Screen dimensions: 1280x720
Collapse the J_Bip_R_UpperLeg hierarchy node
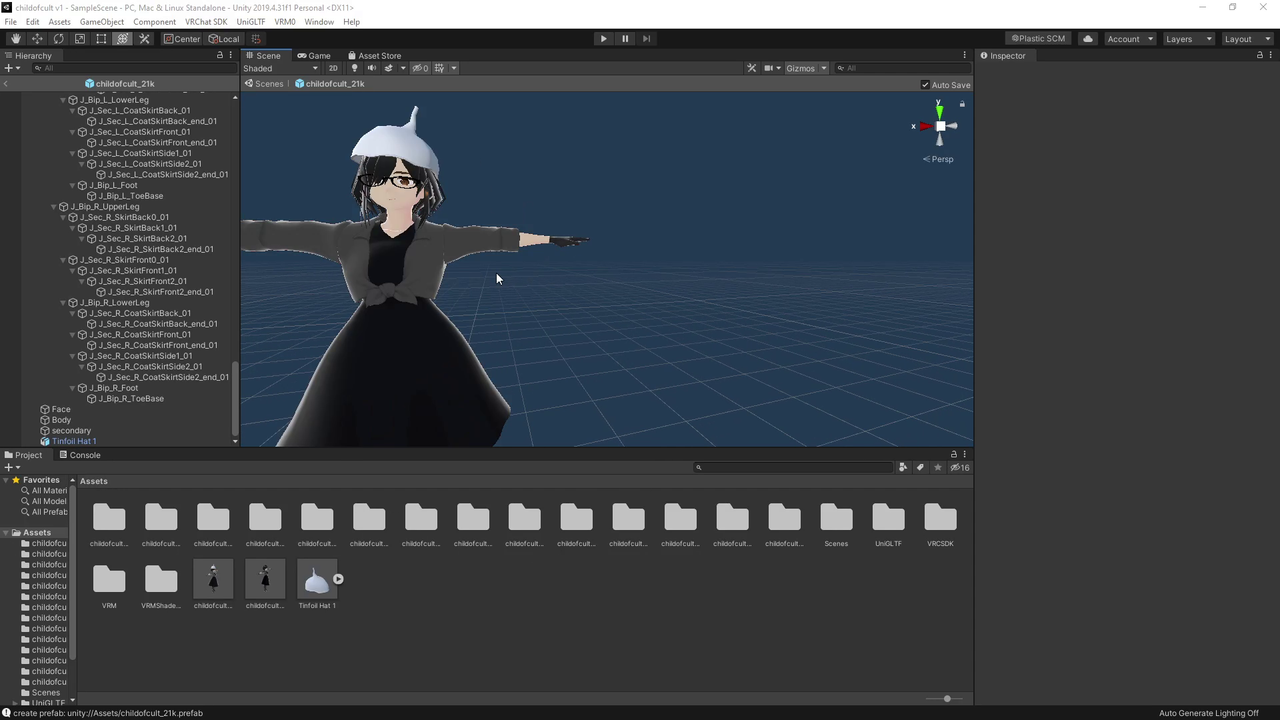click(x=53, y=207)
